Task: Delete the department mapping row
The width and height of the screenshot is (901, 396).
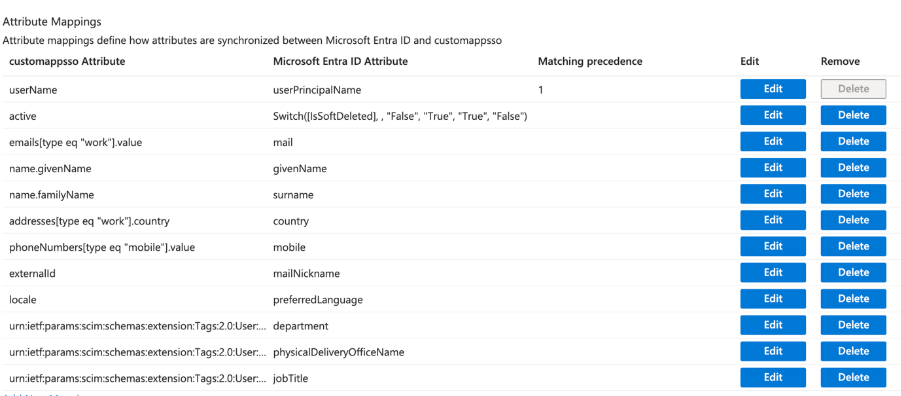Action: click(853, 325)
